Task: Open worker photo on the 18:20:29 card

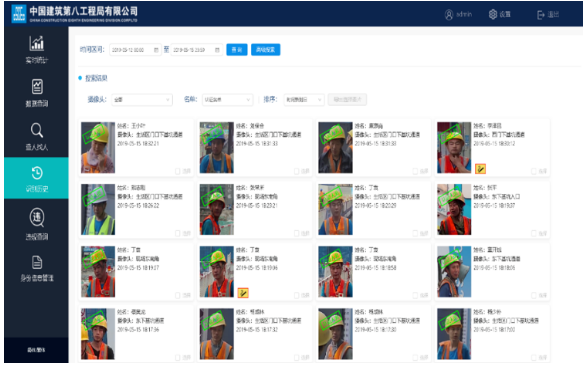Action: 335,210
